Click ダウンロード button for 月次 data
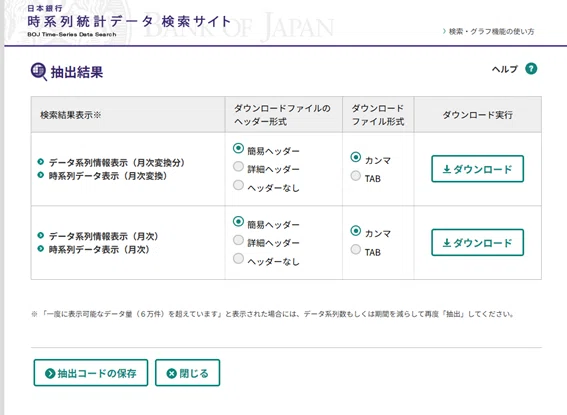Image resolution: width=567 pixels, height=415 pixels. (477, 243)
